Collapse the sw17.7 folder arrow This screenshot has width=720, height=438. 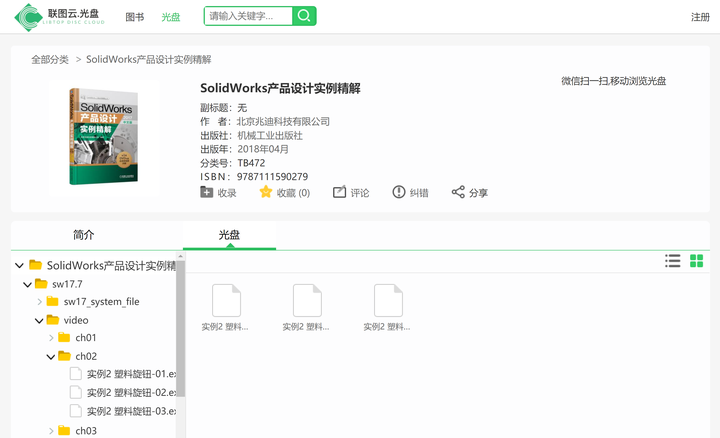point(28,285)
